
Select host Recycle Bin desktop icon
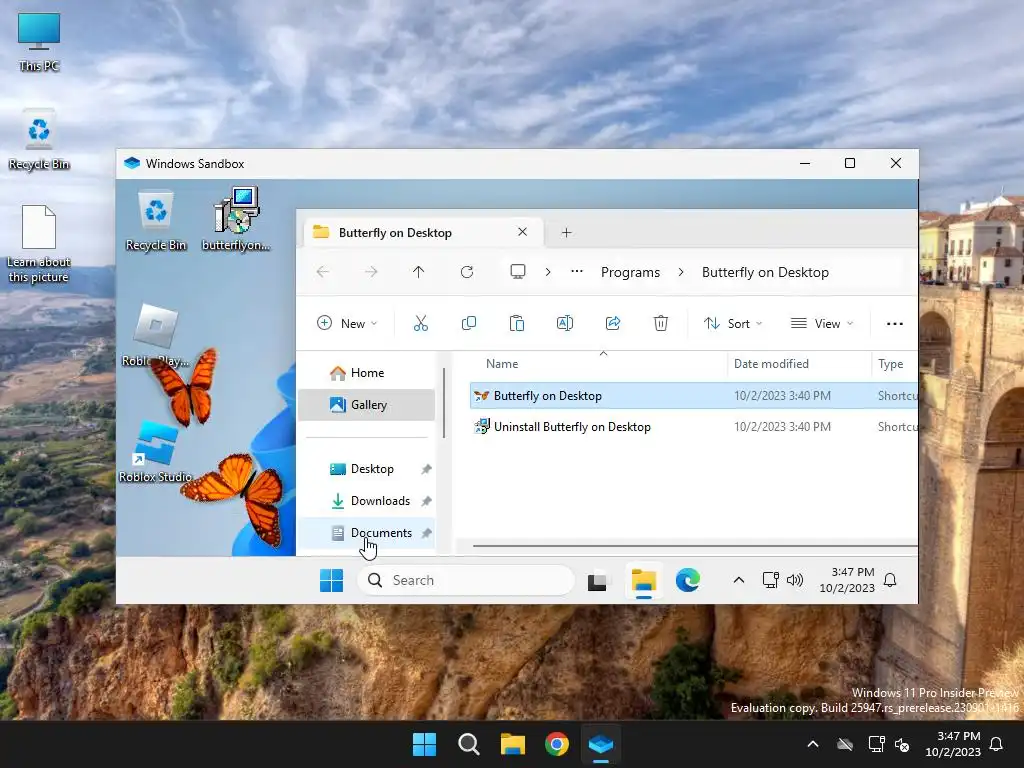(x=39, y=140)
